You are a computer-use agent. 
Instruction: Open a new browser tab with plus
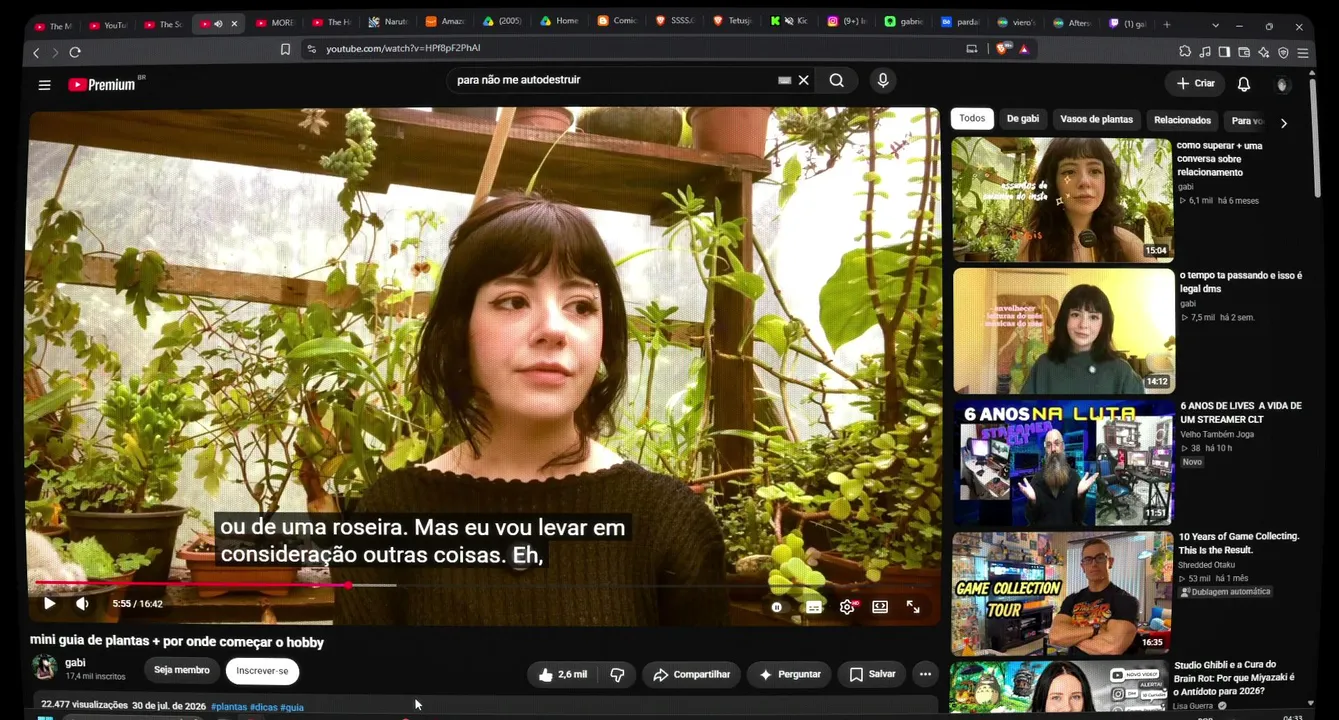point(1166,24)
